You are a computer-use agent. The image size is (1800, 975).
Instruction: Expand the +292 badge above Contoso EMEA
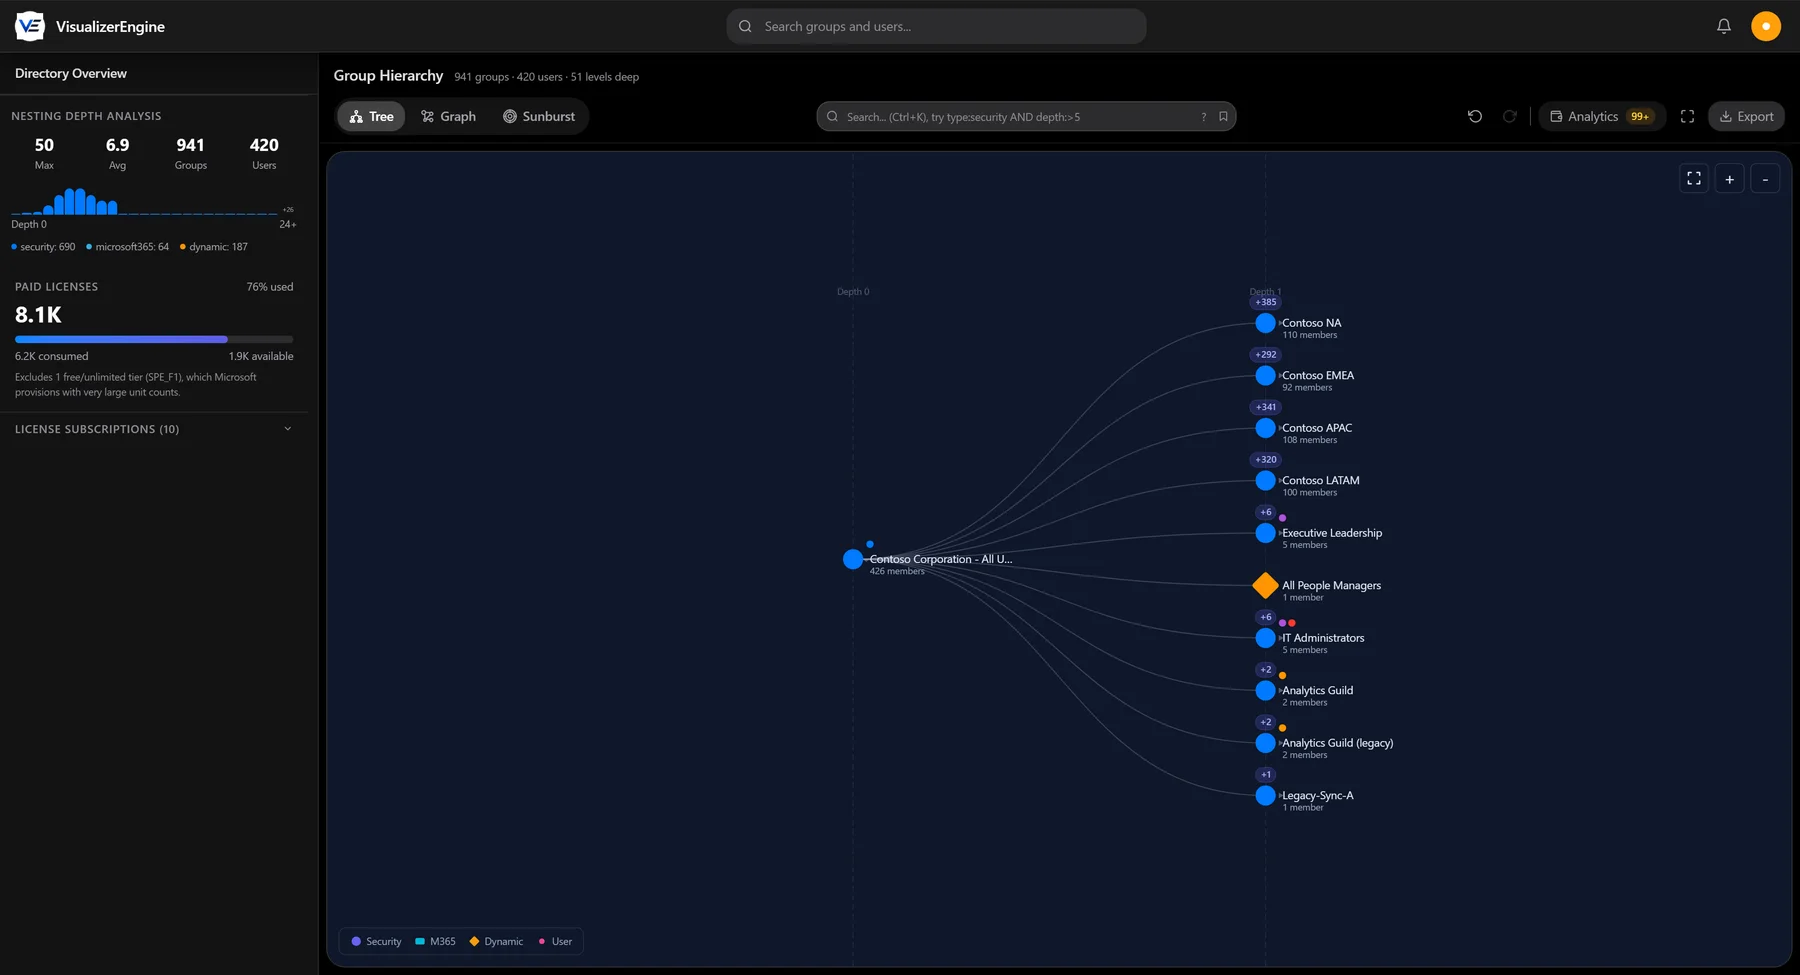(1266, 355)
